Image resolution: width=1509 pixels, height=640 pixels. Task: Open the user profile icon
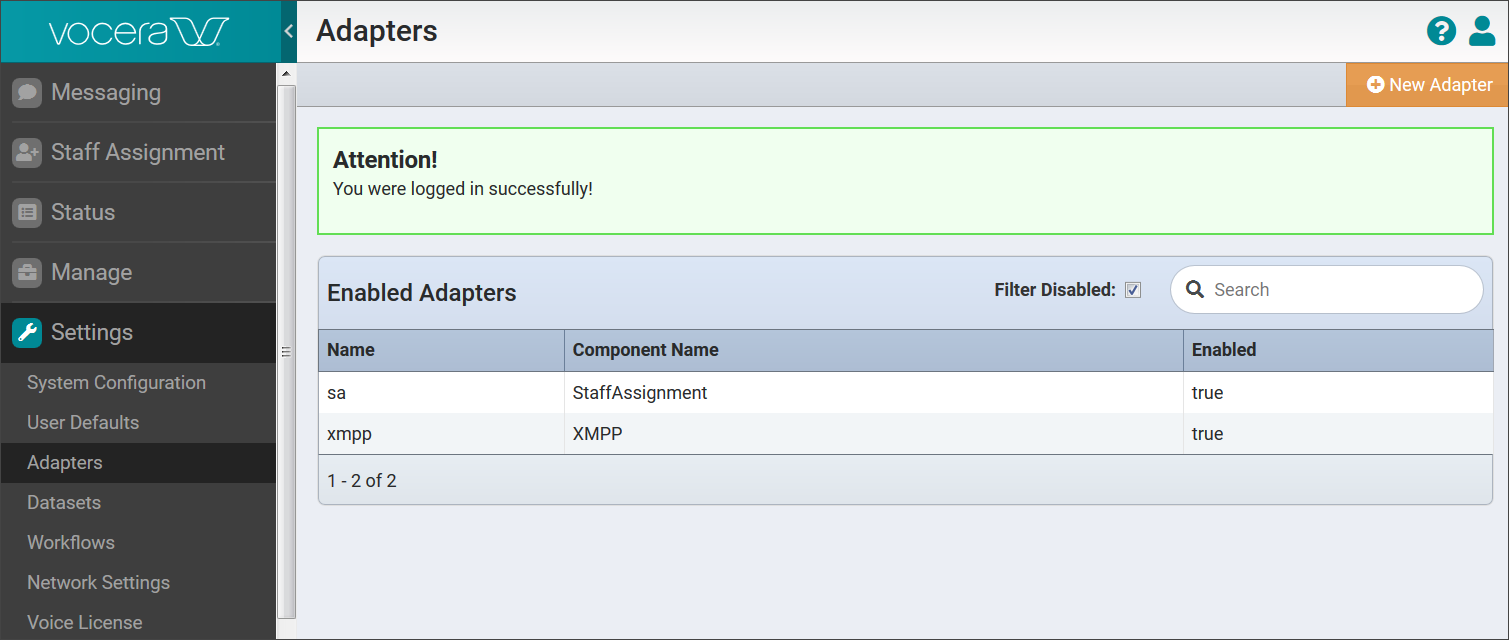(1482, 31)
